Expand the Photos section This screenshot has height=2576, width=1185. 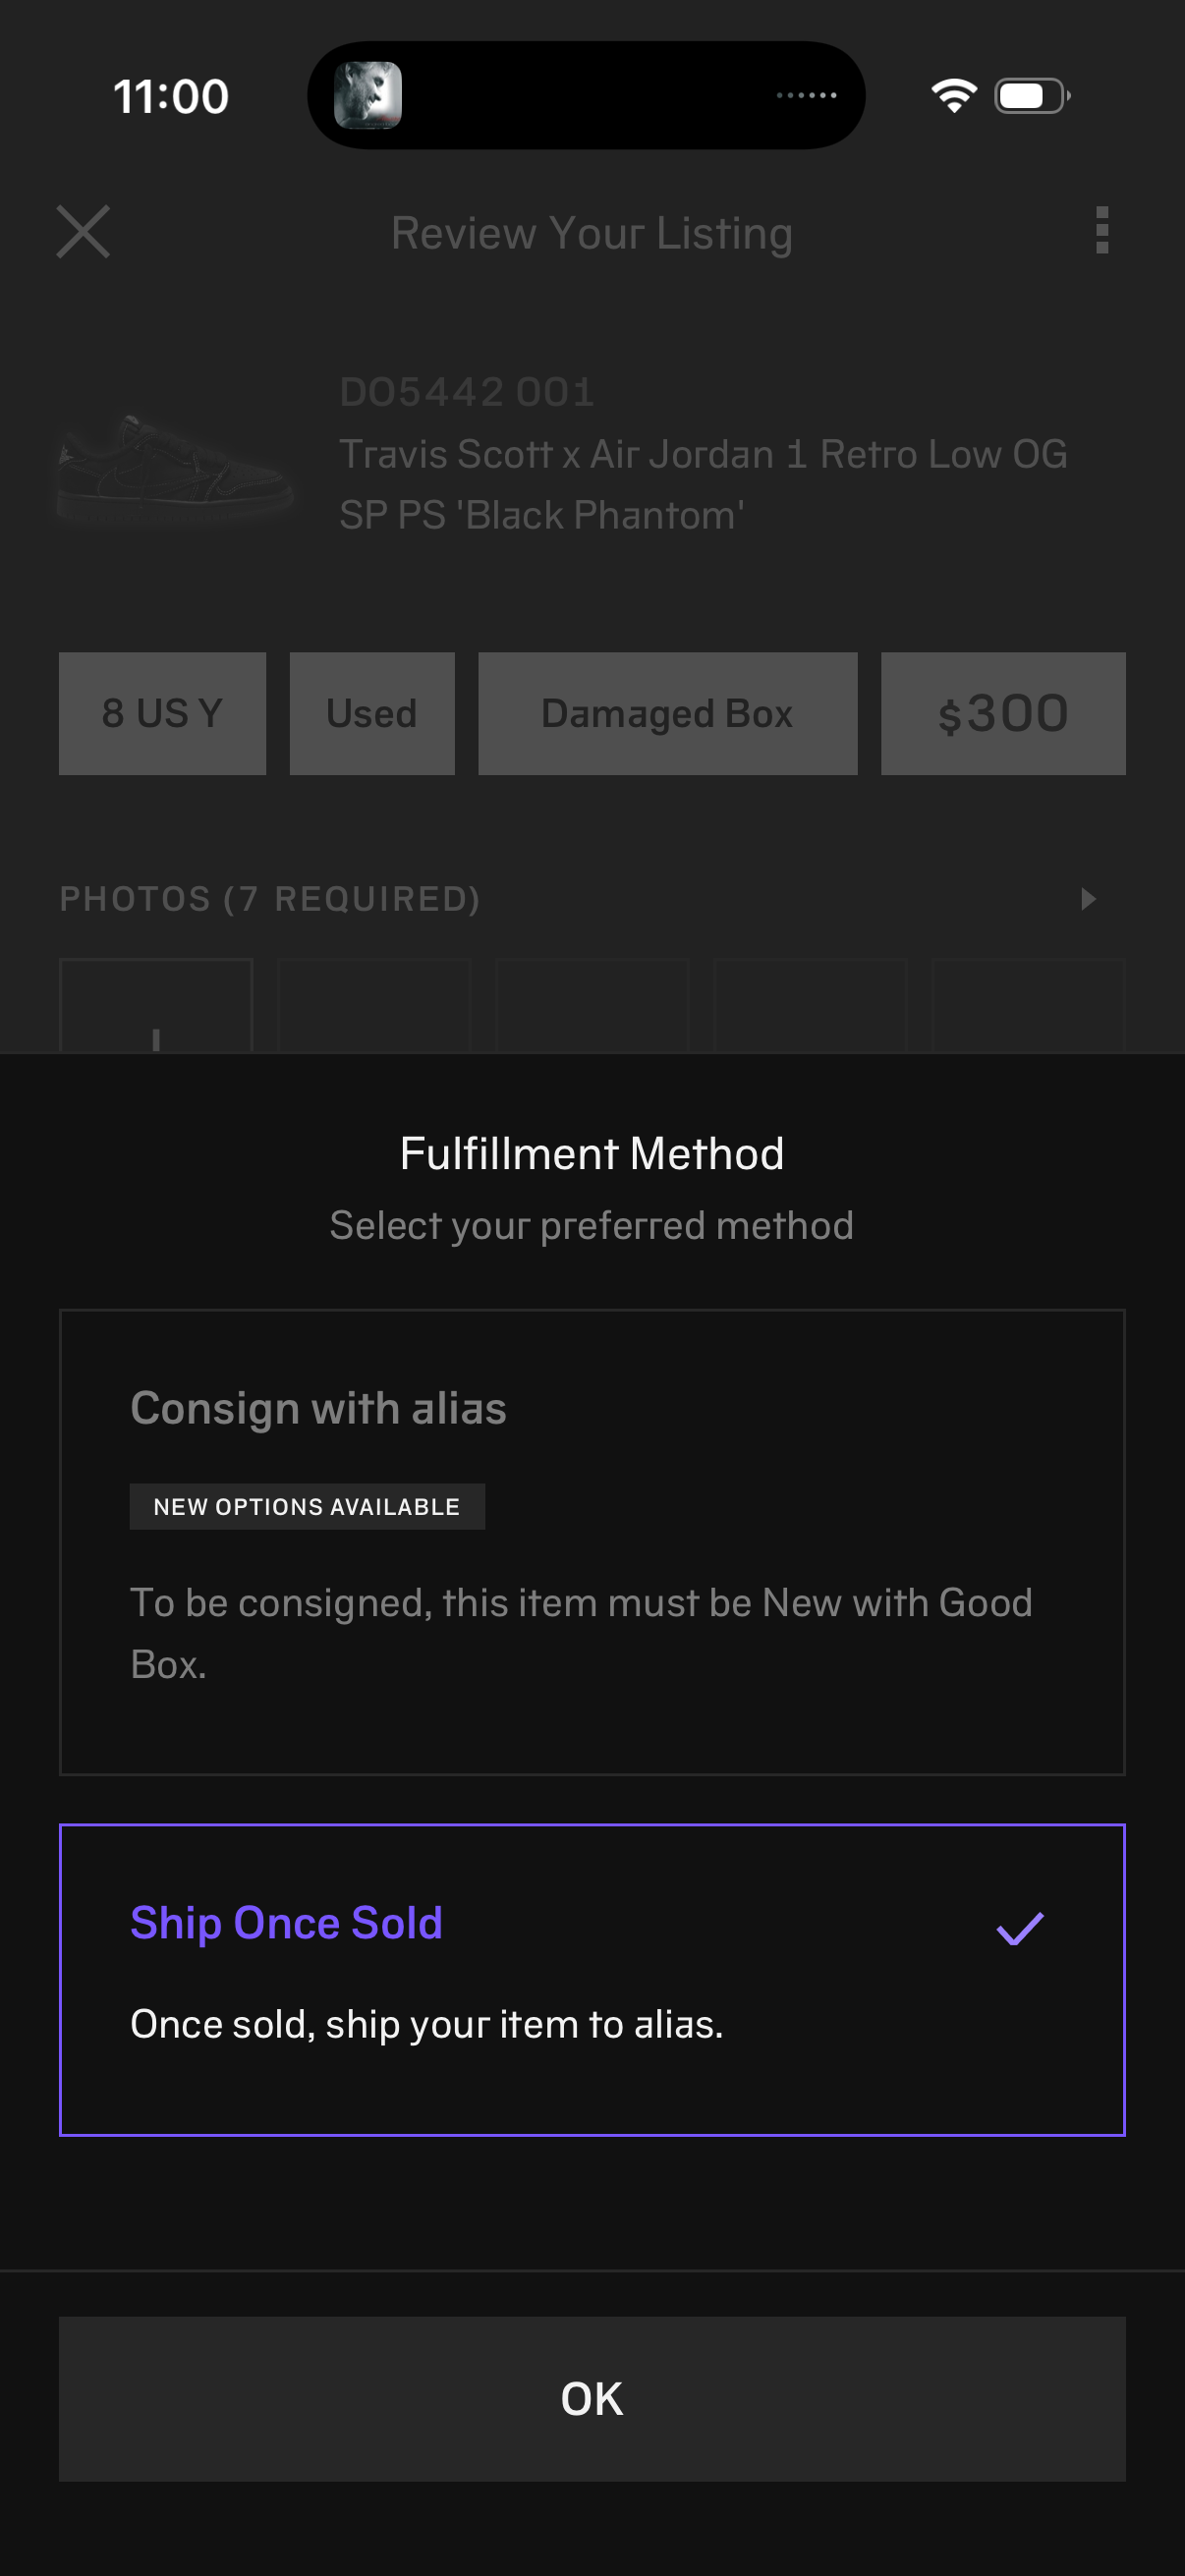[x=1087, y=898]
